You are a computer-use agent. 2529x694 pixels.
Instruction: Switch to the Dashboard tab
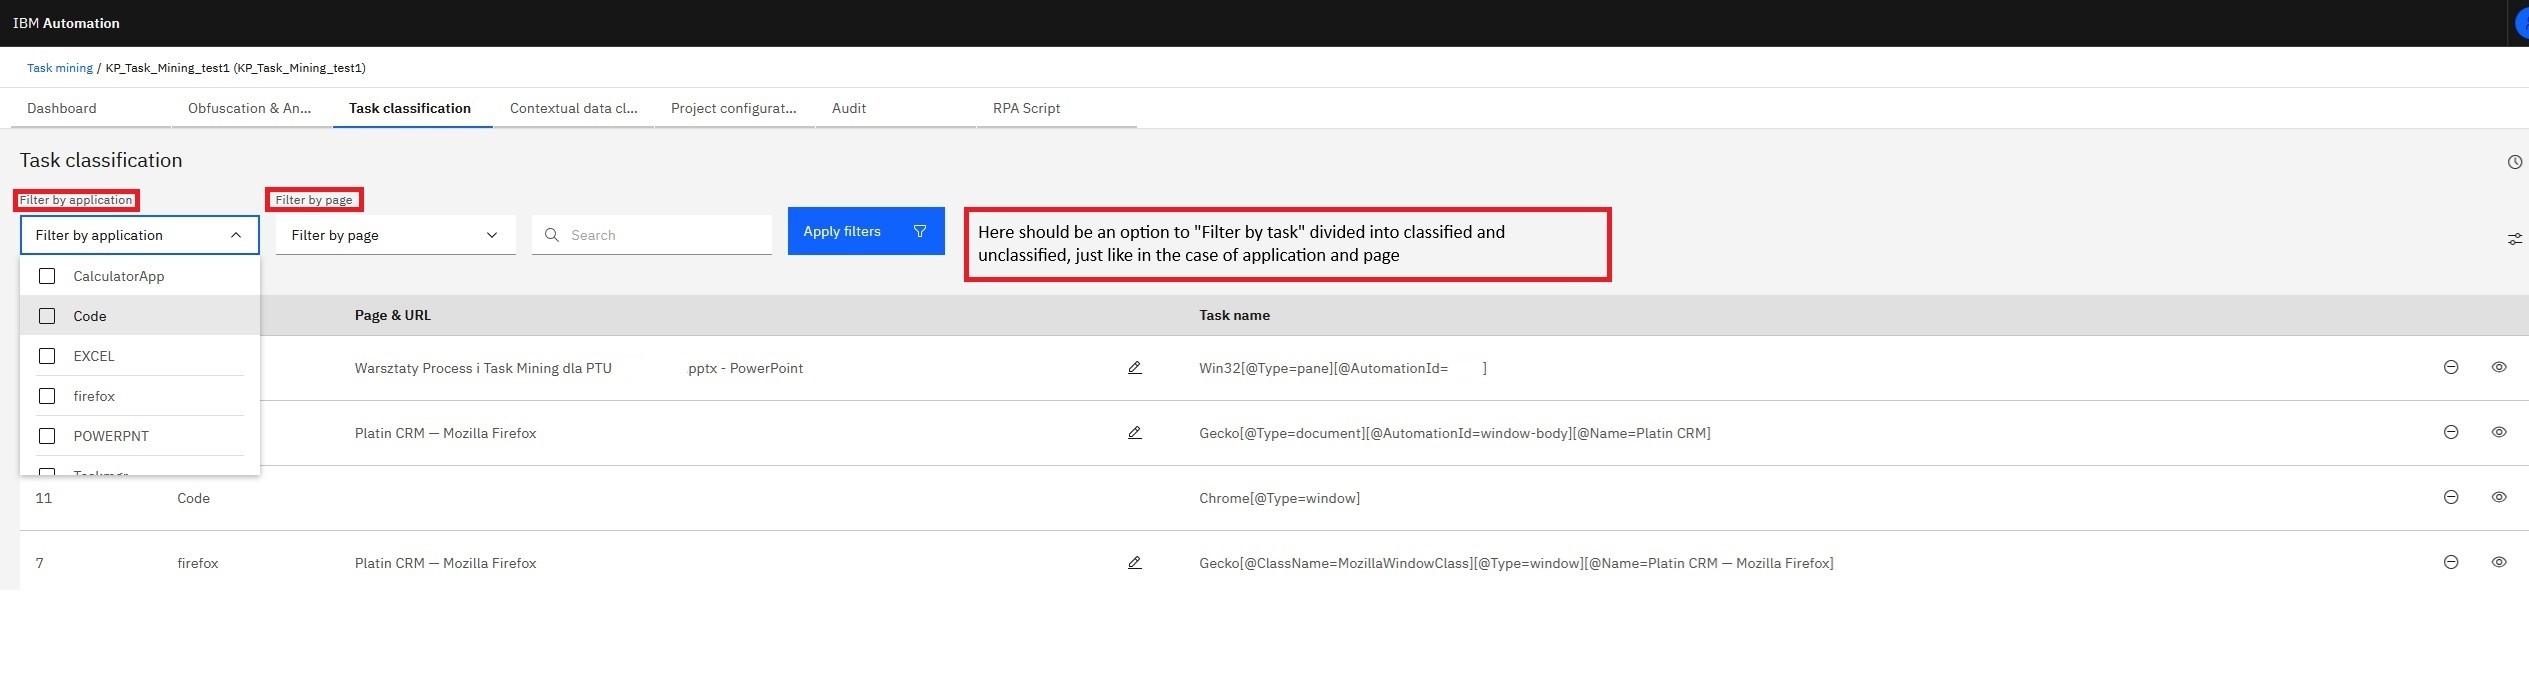pos(62,108)
